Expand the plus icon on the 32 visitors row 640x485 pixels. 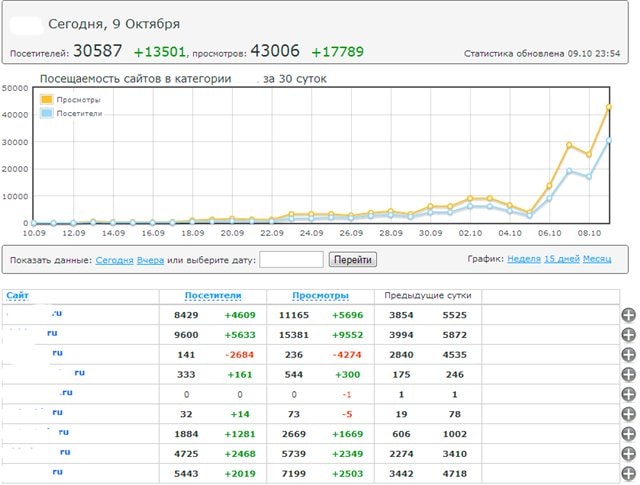(x=629, y=413)
